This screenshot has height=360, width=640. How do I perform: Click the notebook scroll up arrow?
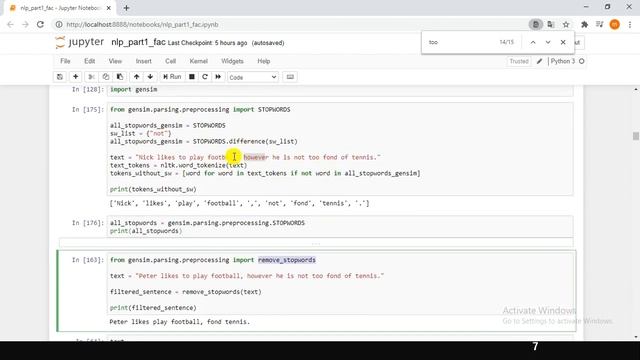point(636,89)
